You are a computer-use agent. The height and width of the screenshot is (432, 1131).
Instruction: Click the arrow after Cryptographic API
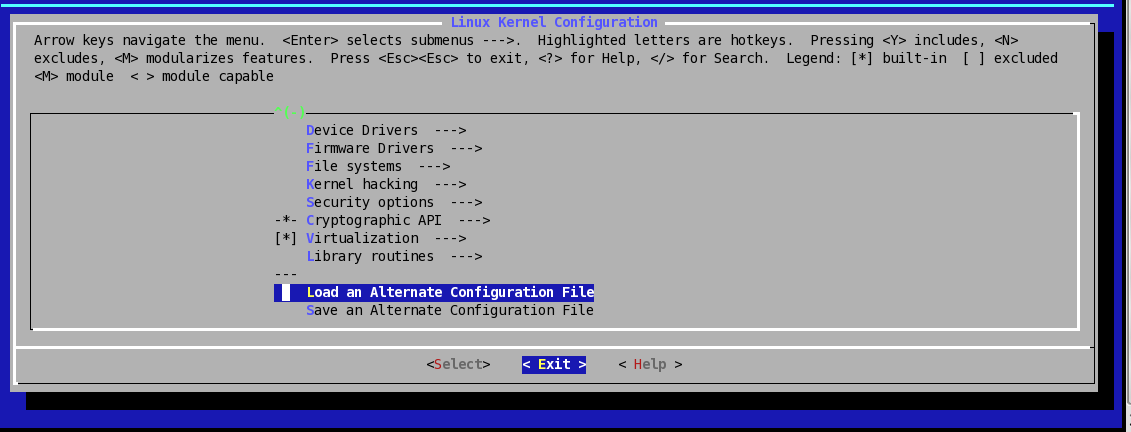(x=474, y=220)
